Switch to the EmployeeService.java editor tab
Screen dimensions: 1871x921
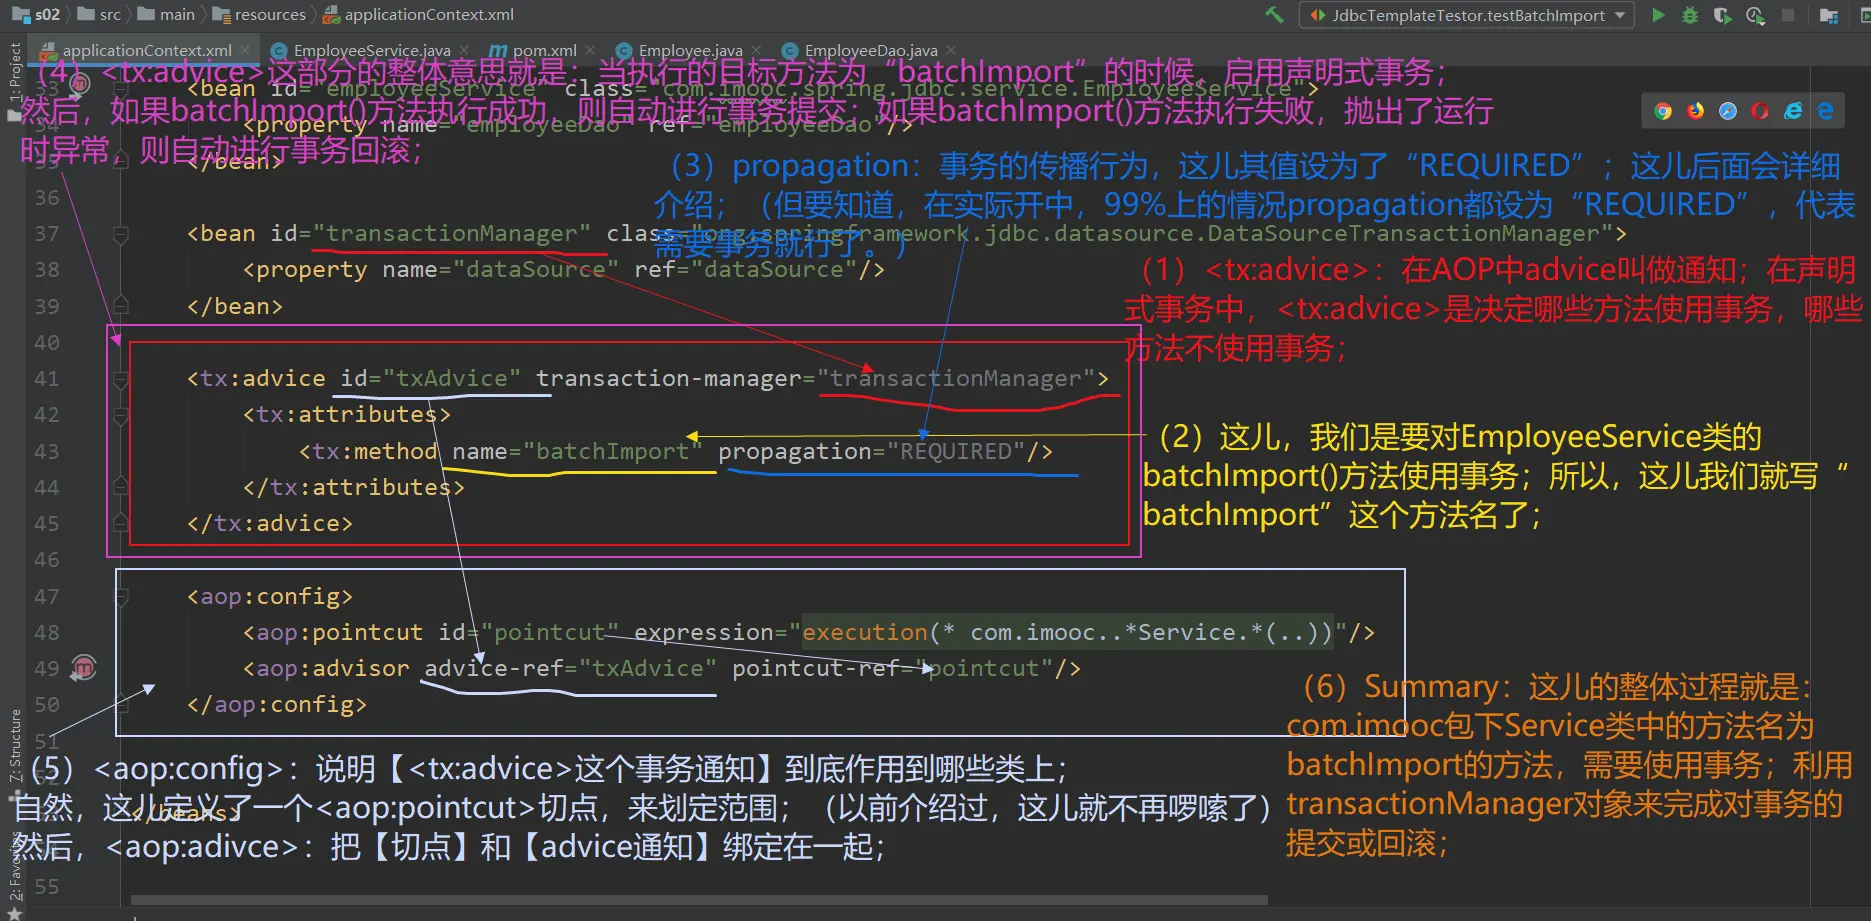372,50
